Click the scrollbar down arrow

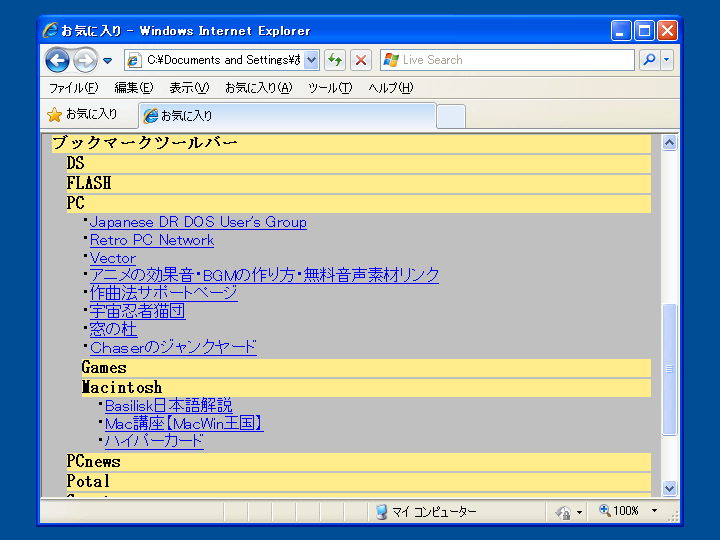tap(669, 489)
